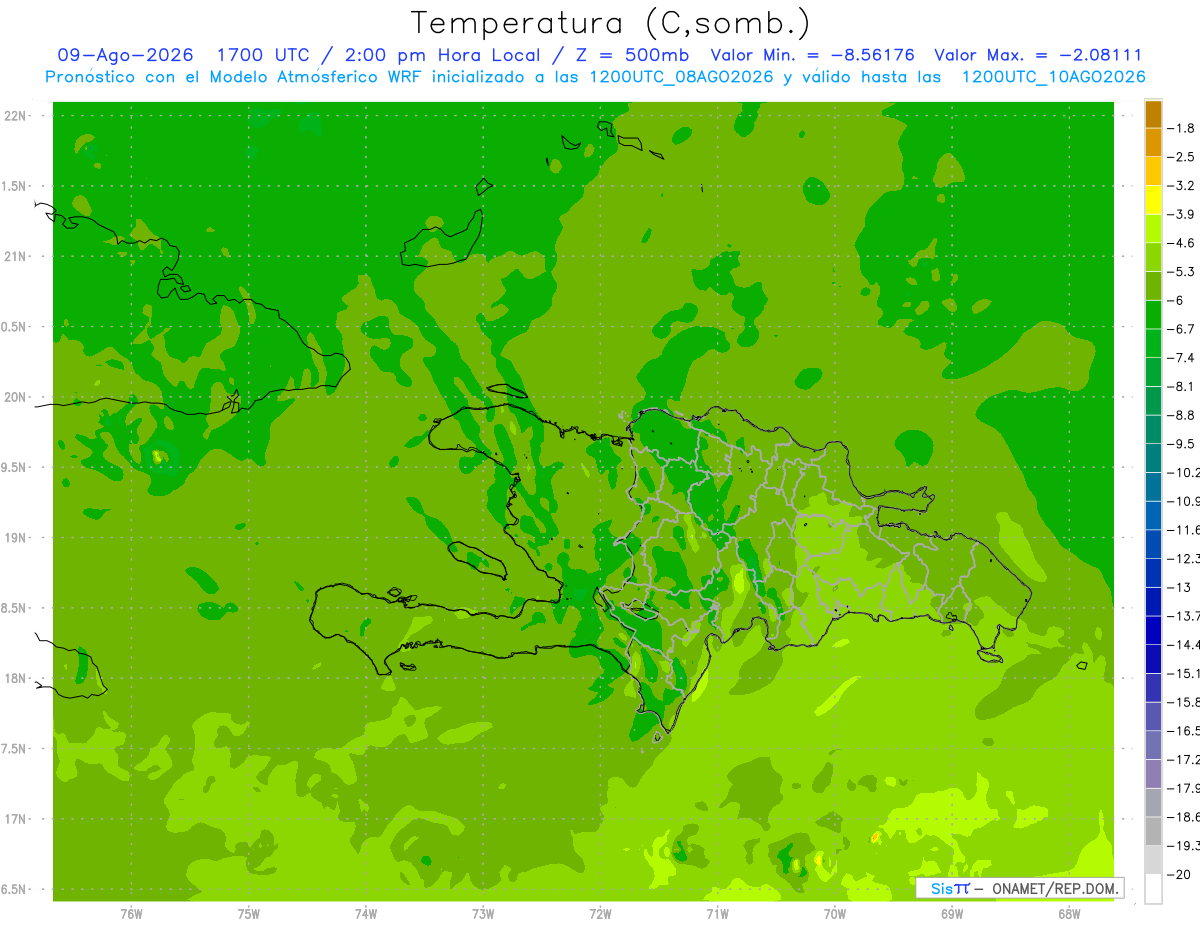
Task: Pick the blue band between -11.6 and -12.3
Action: (1153, 544)
